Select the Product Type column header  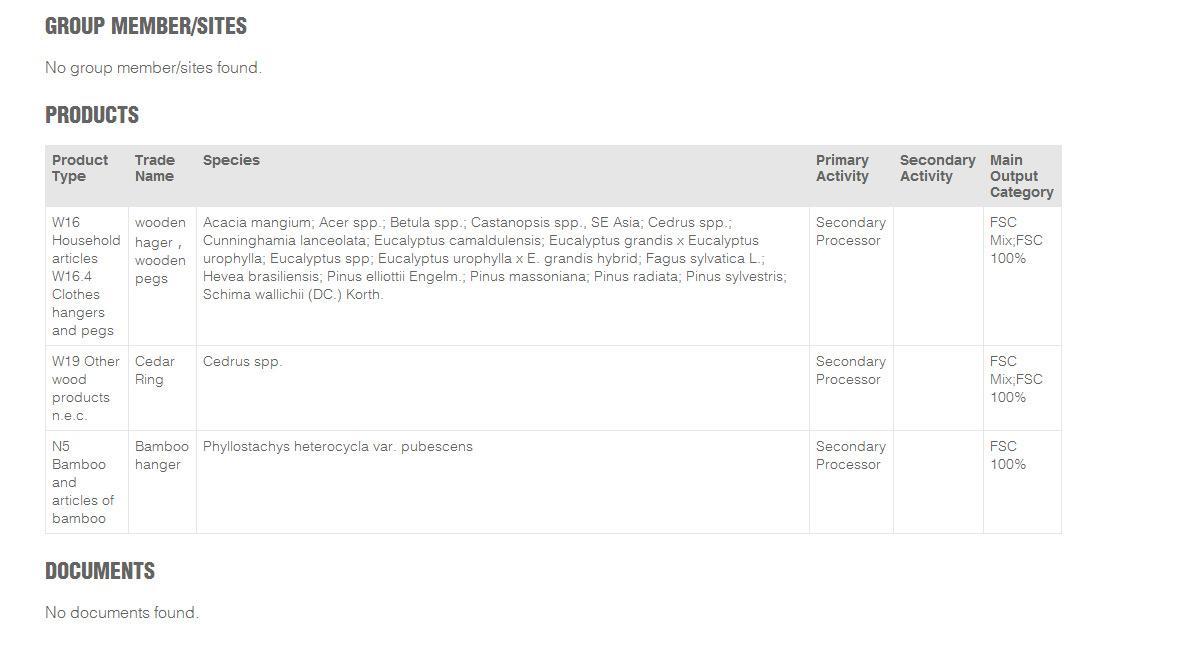pyautogui.click(x=80, y=168)
